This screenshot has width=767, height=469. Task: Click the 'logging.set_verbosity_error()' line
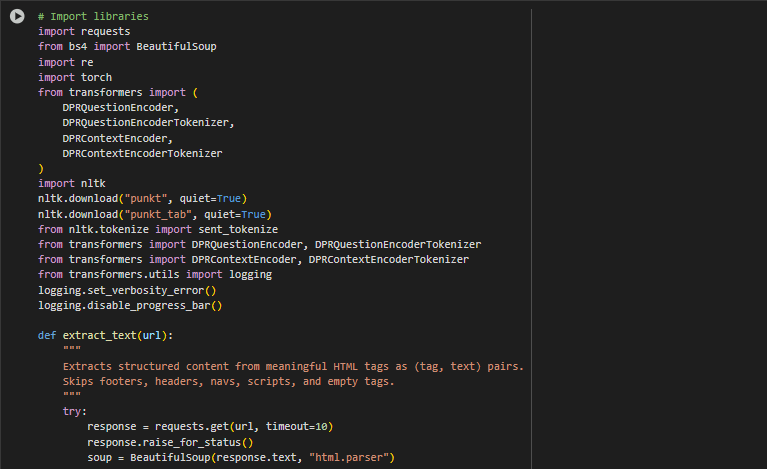pyautogui.click(x=127, y=290)
